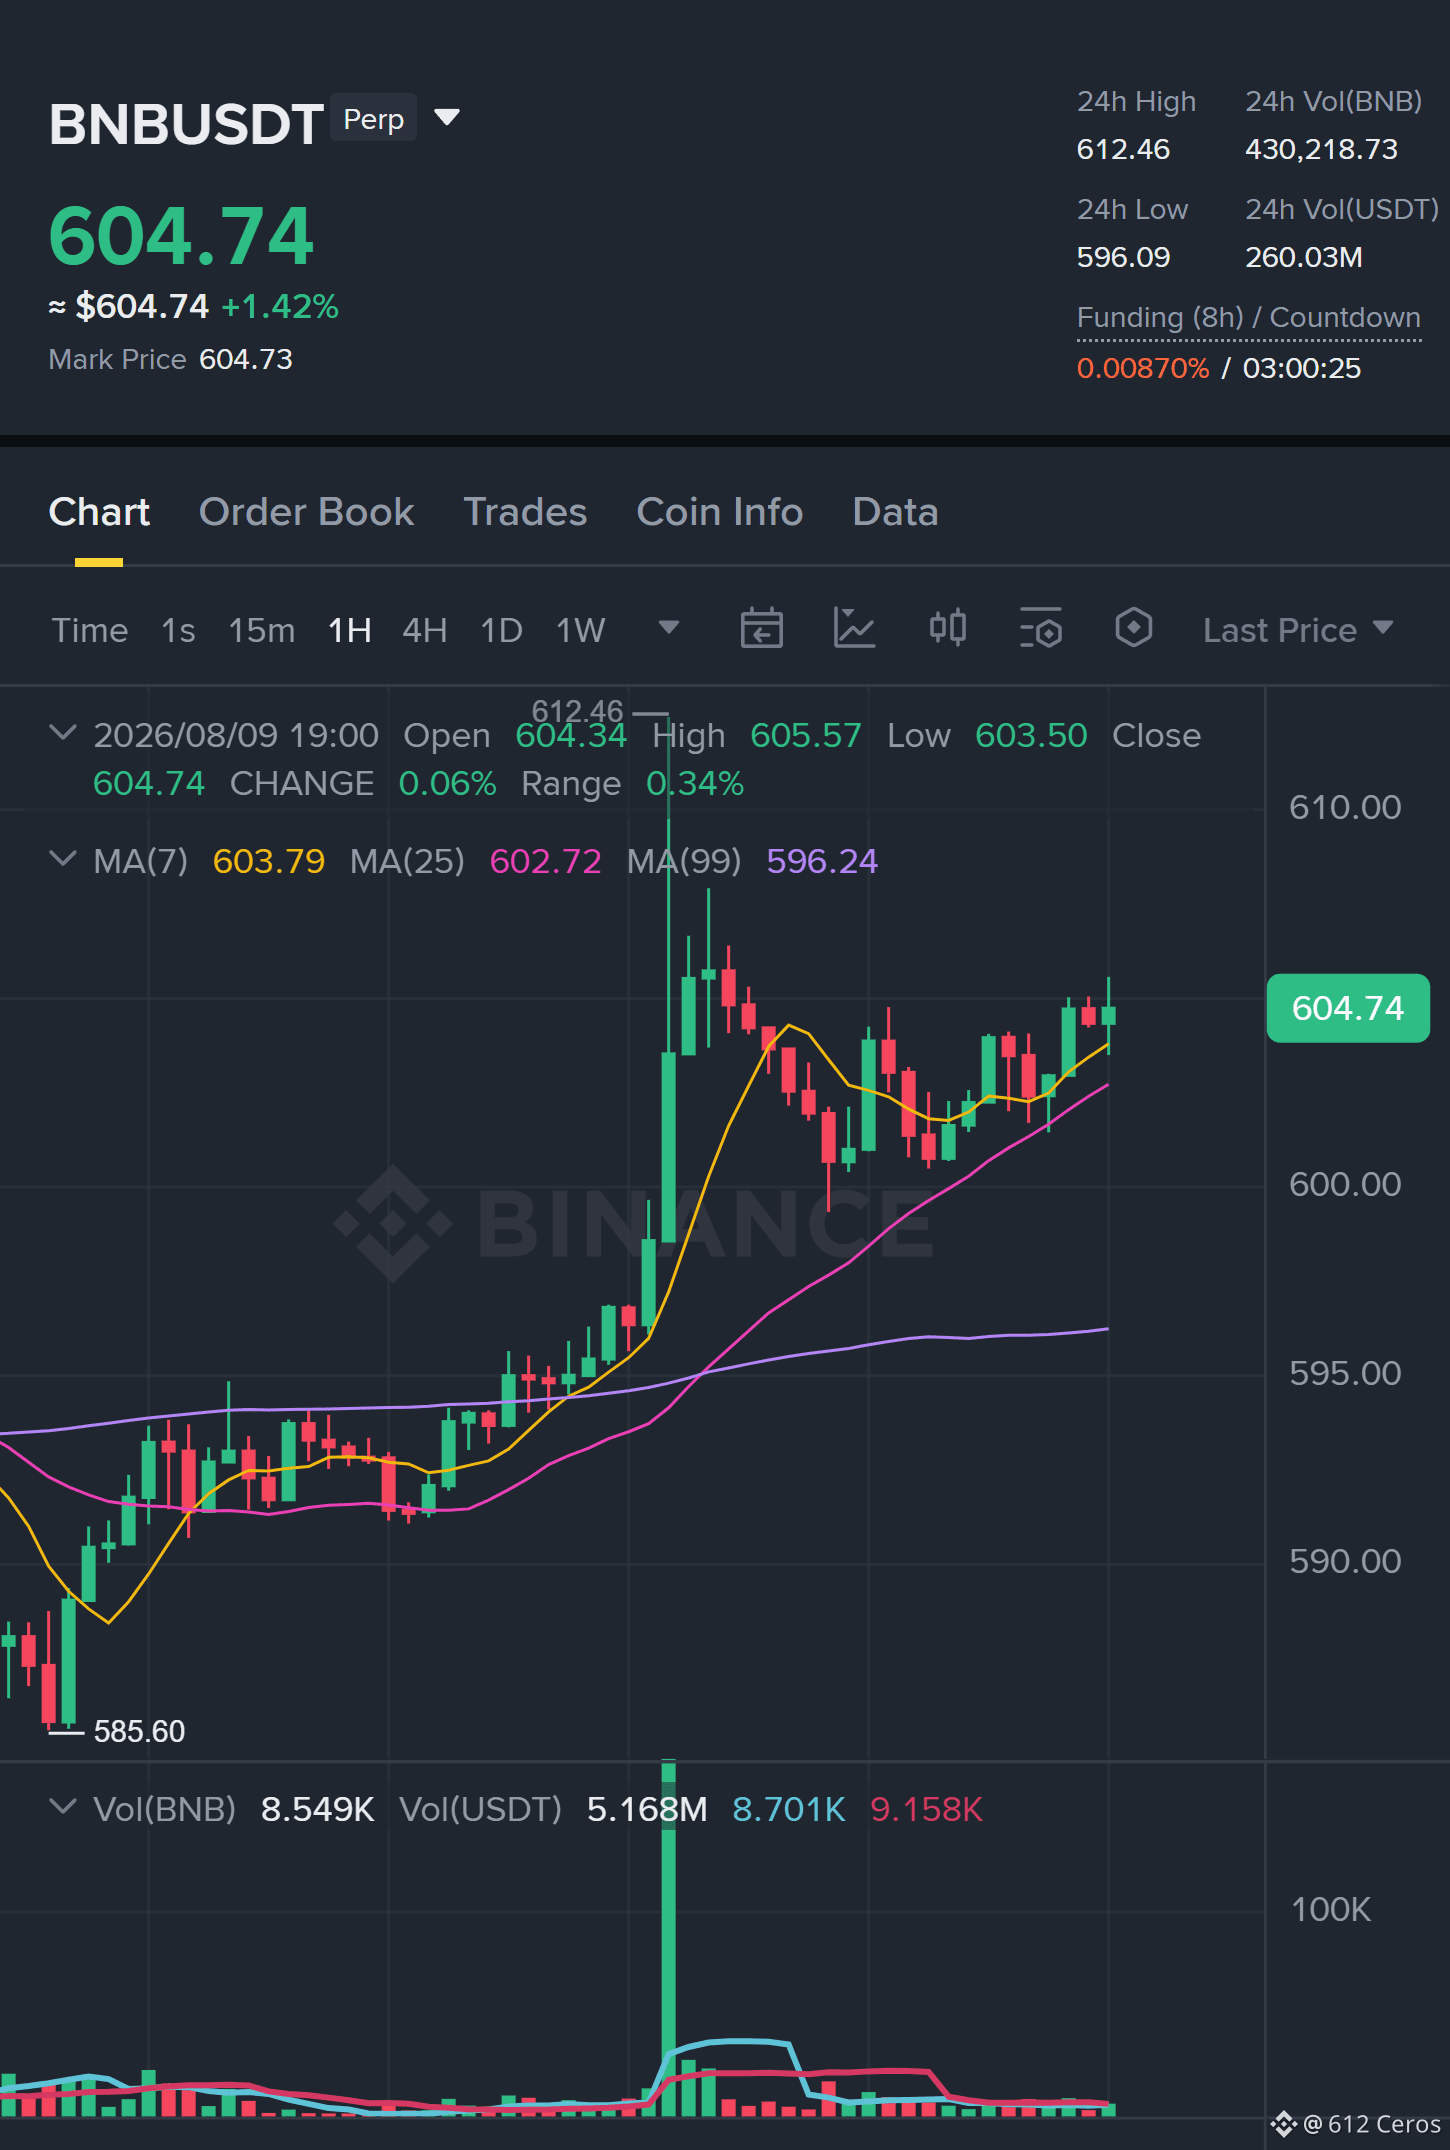Viewport: 1450px width, 2150px height.
Task: Switch to the Coin Info tab
Action: 720,512
